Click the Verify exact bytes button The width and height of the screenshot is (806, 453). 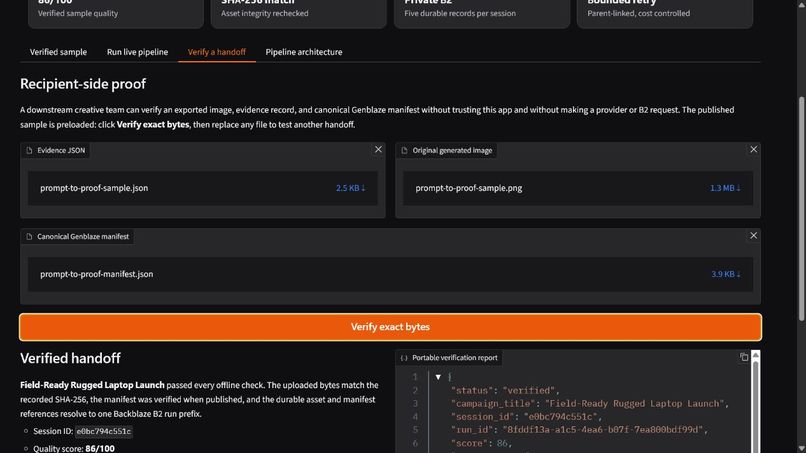tap(390, 327)
